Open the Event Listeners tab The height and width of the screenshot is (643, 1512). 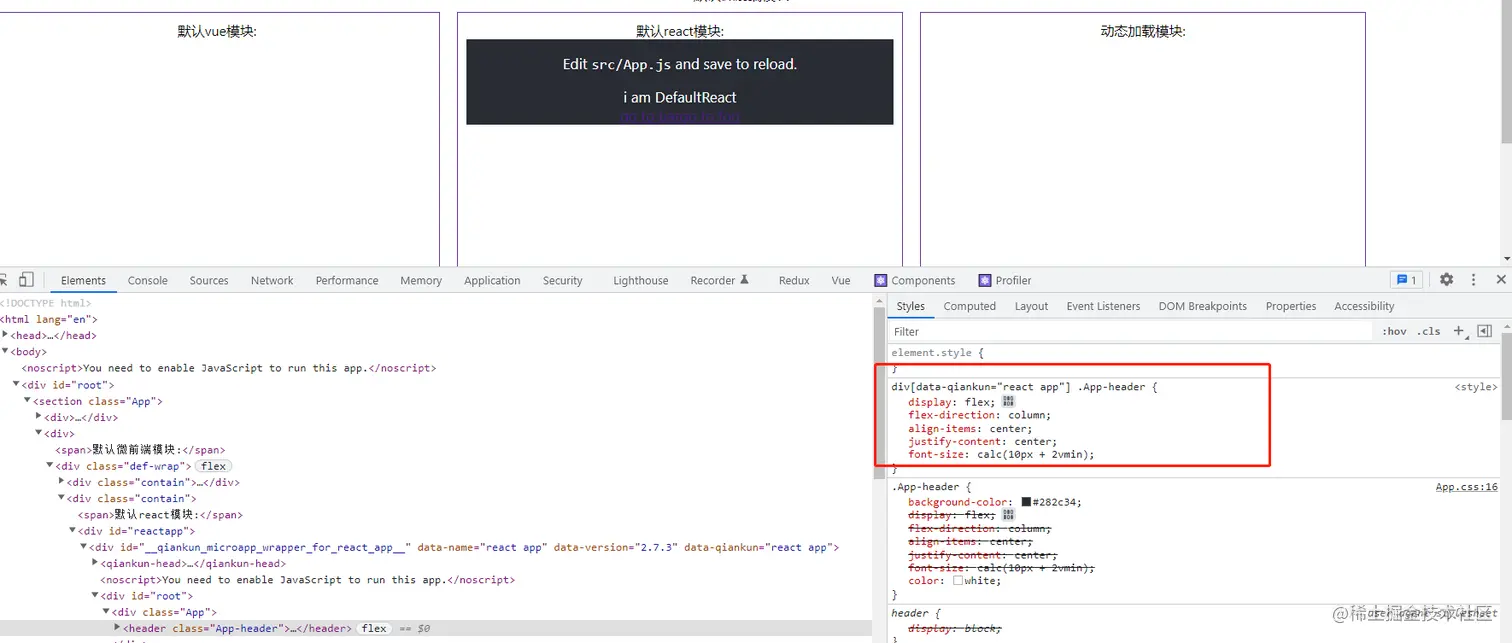coord(1103,306)
